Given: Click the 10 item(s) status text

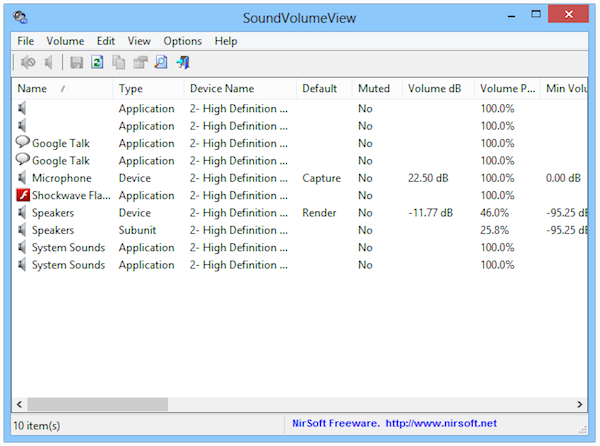Looking at the screenshot, I should point(37,425).
